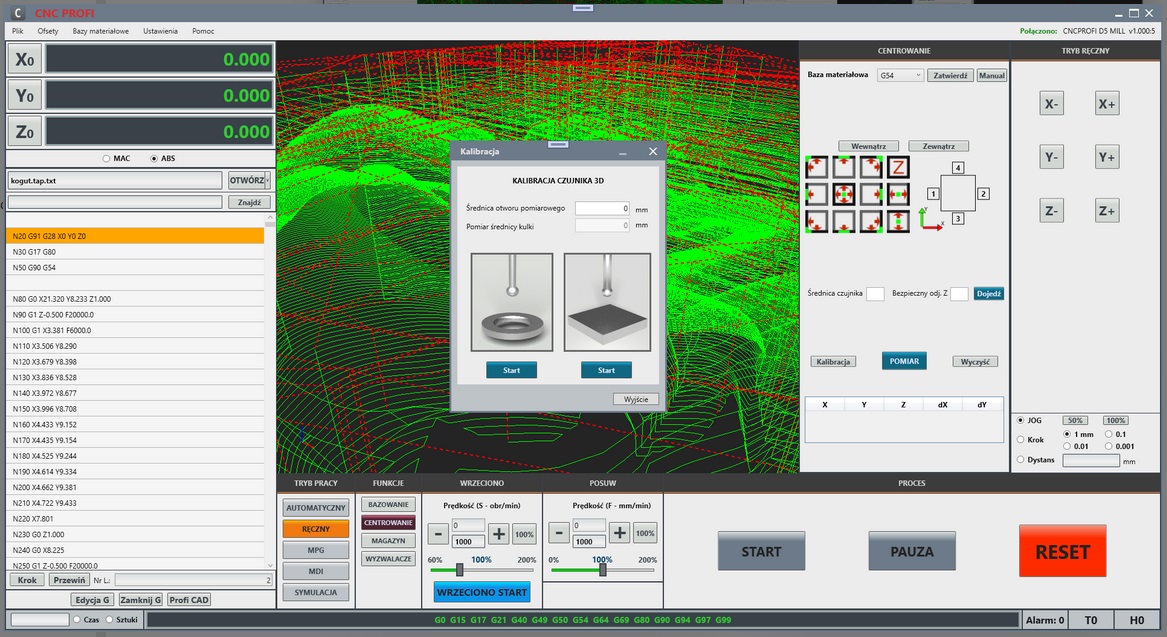Click BAZOWANIE function button
Image resolution: width=1167 pixels, height=637 pixels.
pos(388,505)
